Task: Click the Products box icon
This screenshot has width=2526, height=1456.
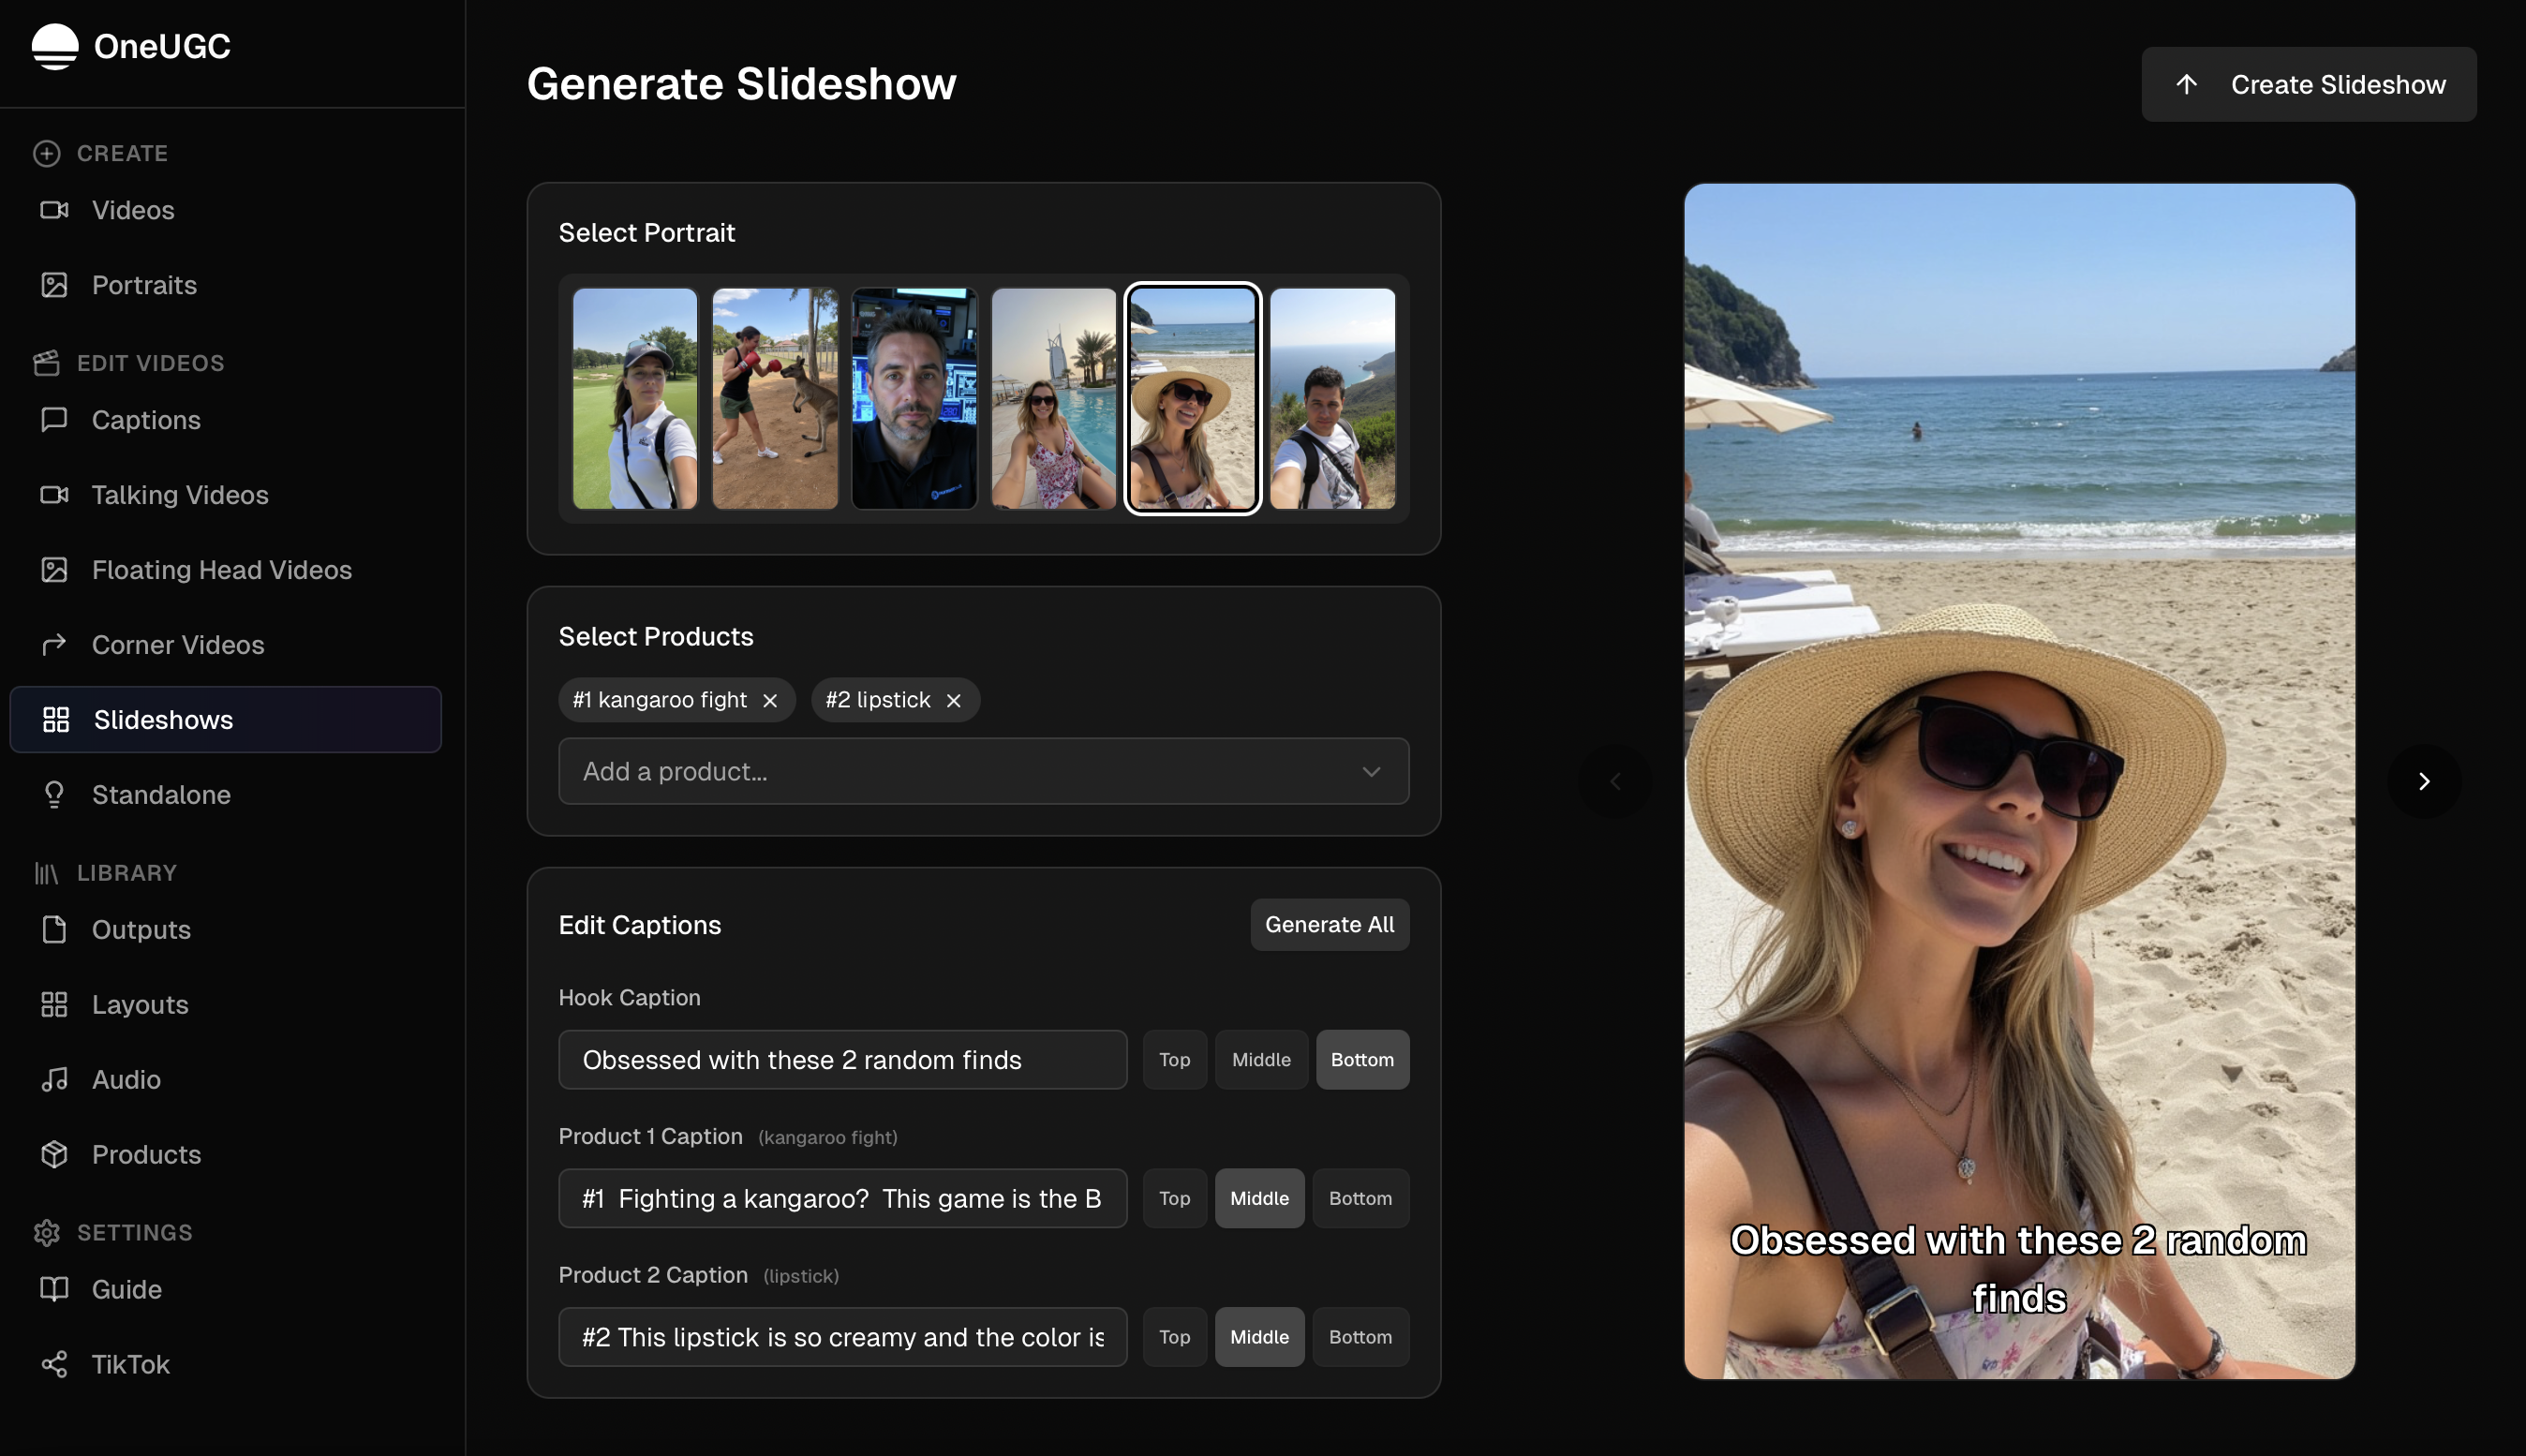Action: (54, 1155)
